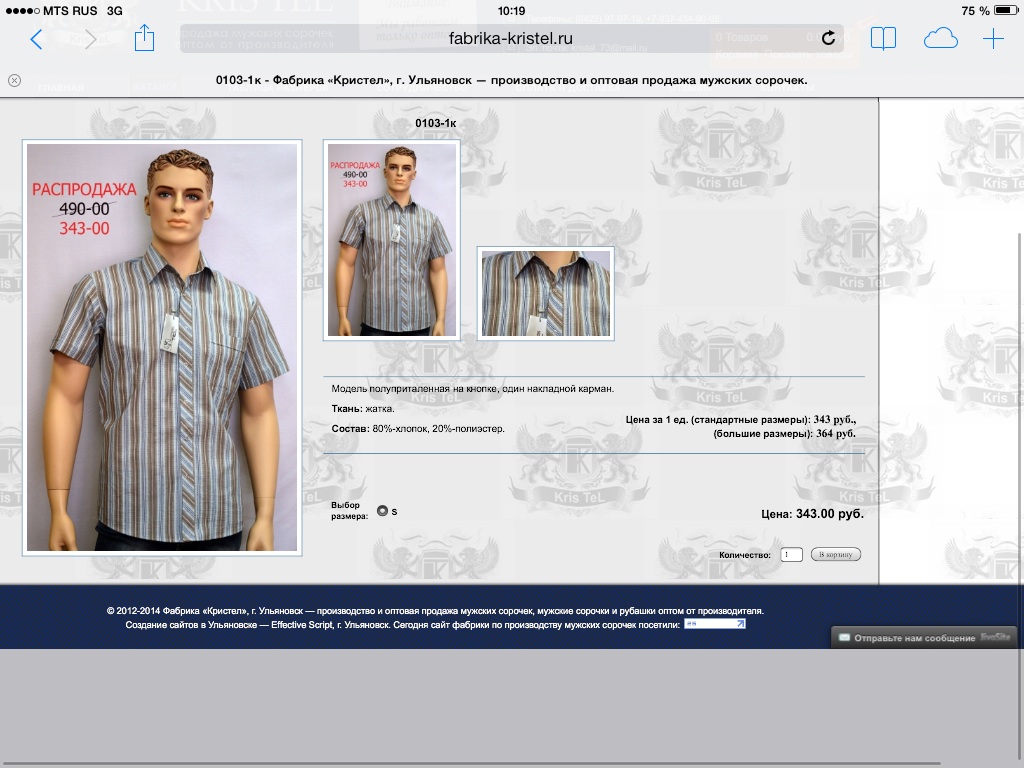Click the quantity input field
This screenshot has width=1024, height=768.
point(791,554)
